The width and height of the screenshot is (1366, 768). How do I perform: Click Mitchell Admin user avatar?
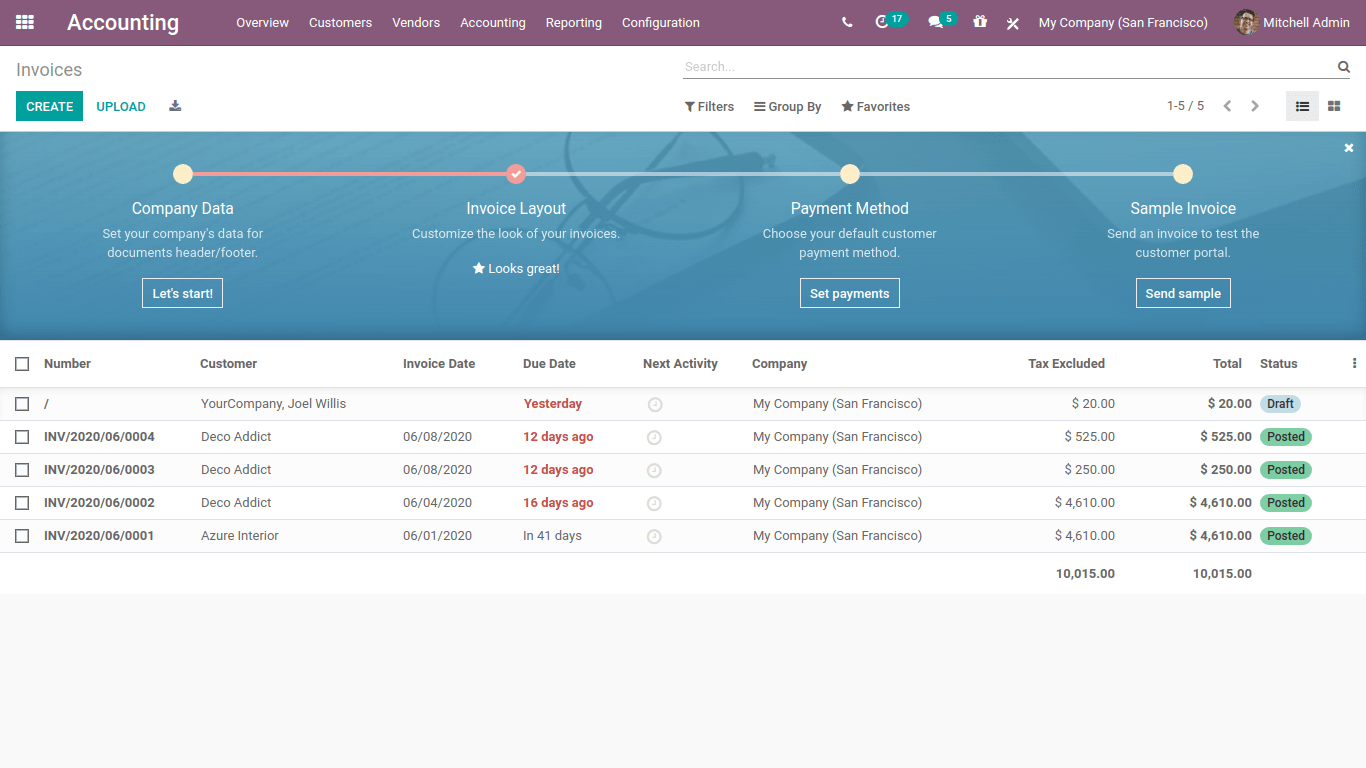pos(1246,22)
